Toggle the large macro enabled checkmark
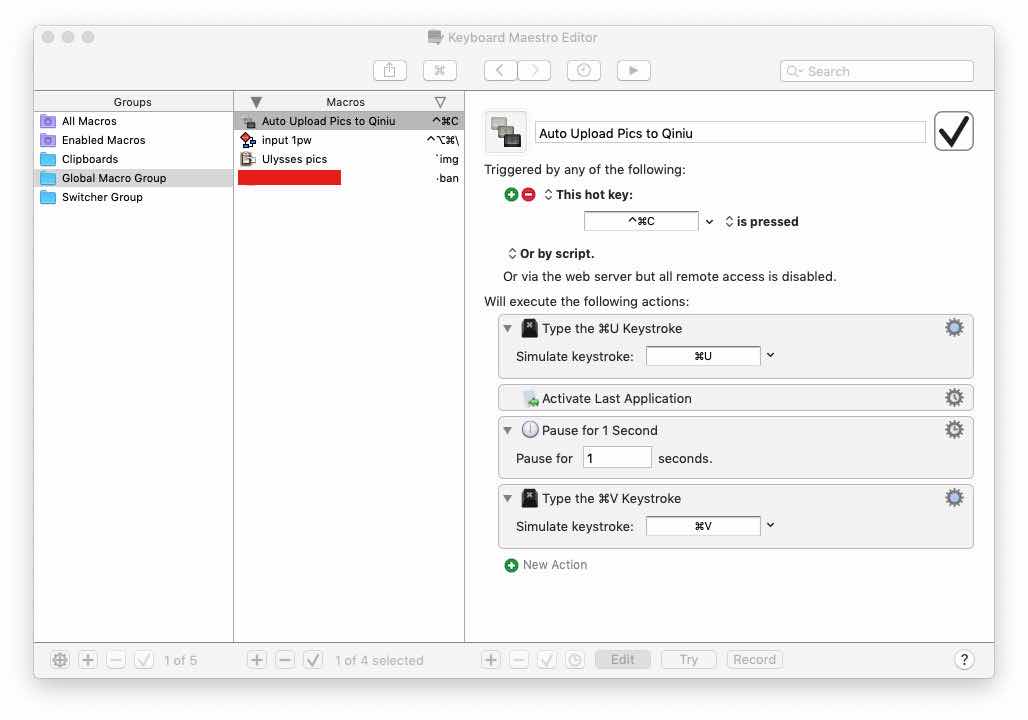 click(953, 131)
